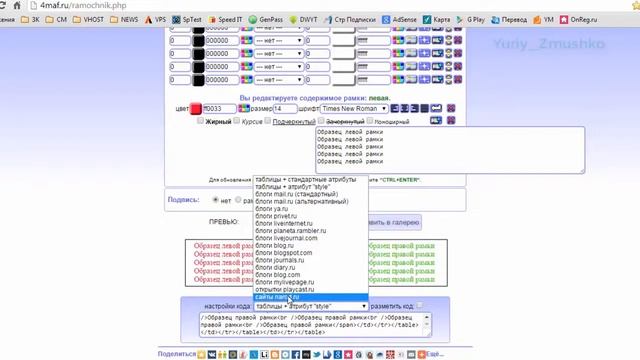Screen dimensions: 640x360
Task: Open the Times New Roman font dropdown
Action: [354, 109]
